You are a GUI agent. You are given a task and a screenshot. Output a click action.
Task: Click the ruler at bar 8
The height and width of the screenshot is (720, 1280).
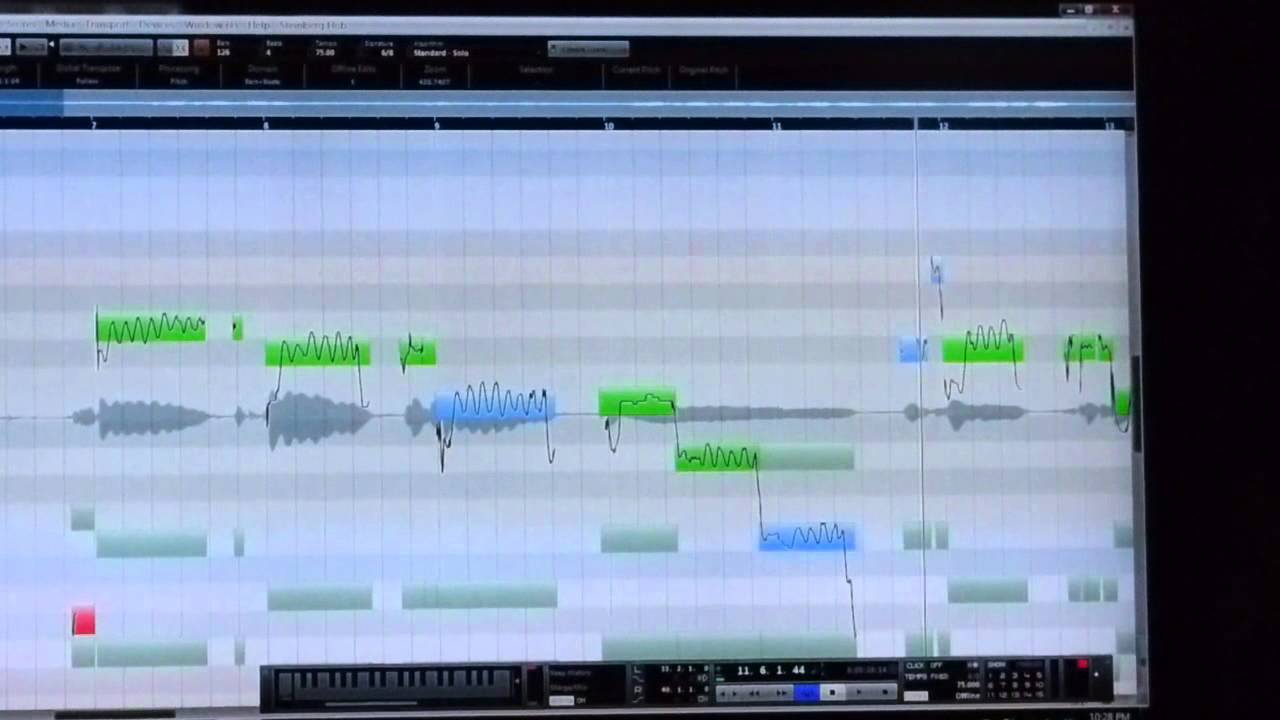pos(265,125)
